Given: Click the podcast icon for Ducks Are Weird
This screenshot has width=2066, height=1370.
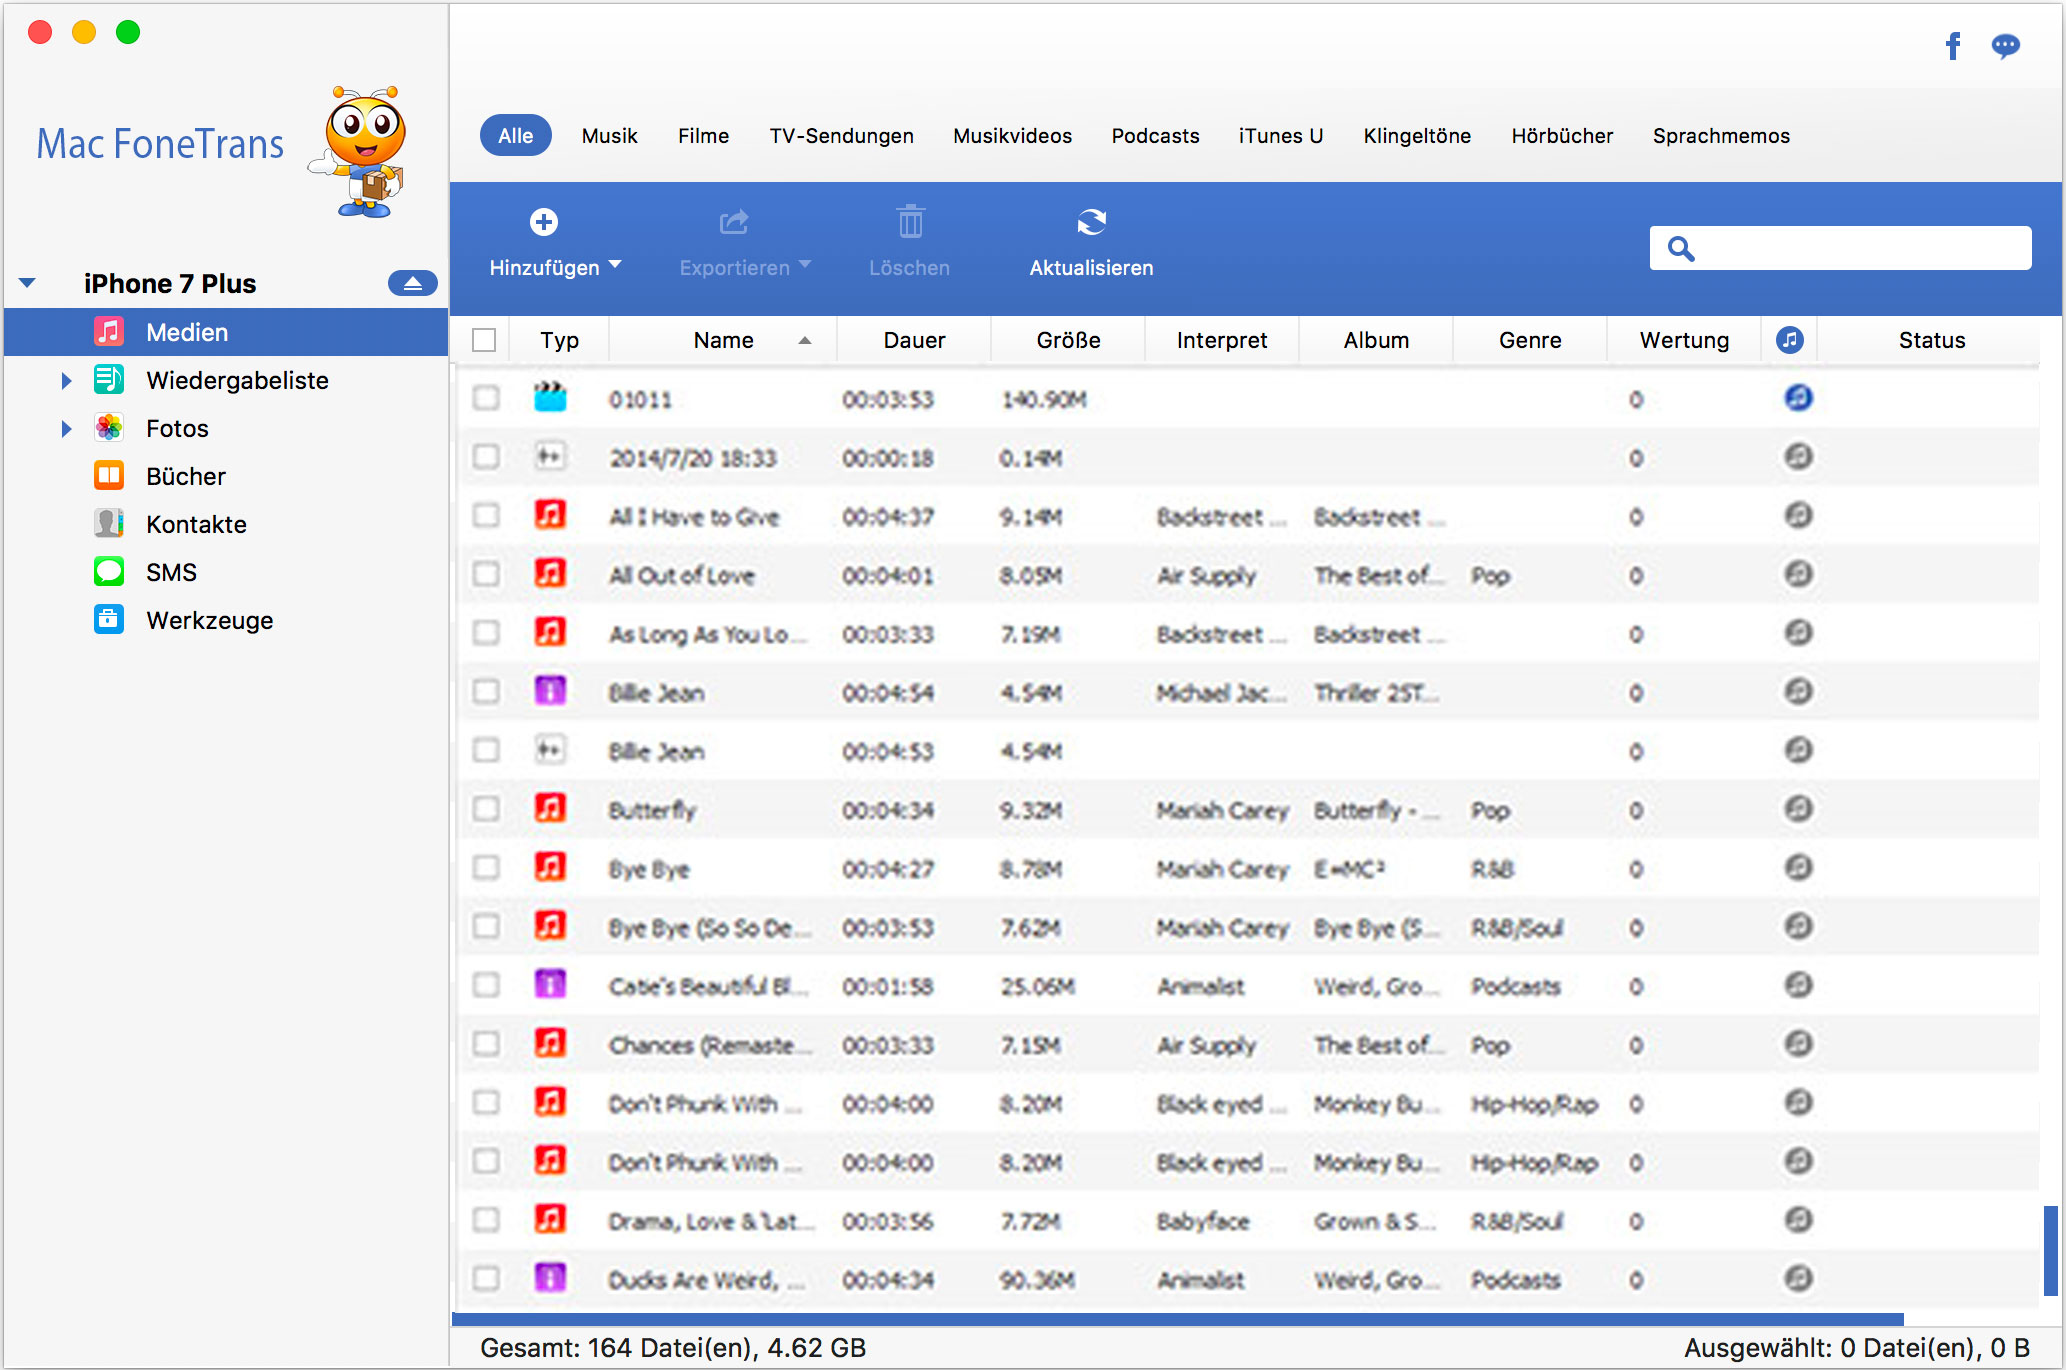Looking at the screenshot, I should point(550,1278).
